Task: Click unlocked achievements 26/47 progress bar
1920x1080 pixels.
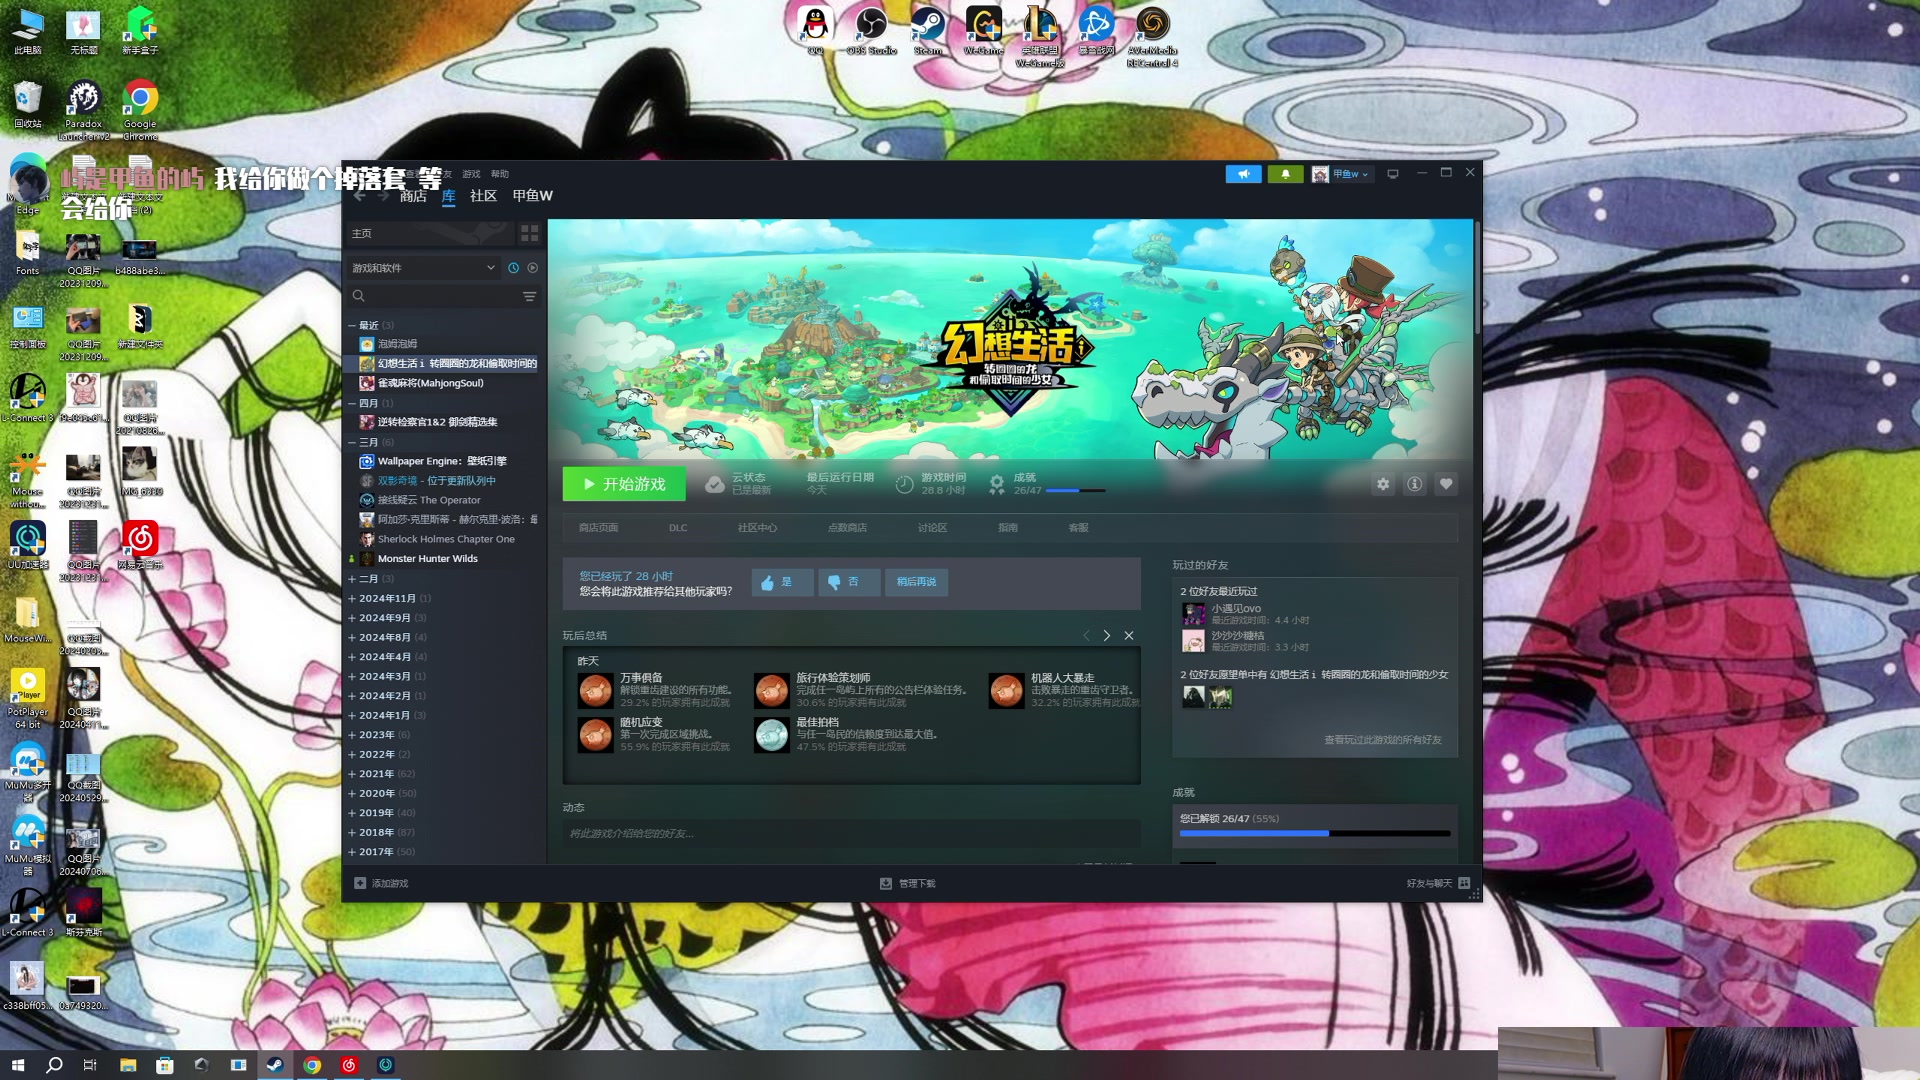Action: (1314, 833)
